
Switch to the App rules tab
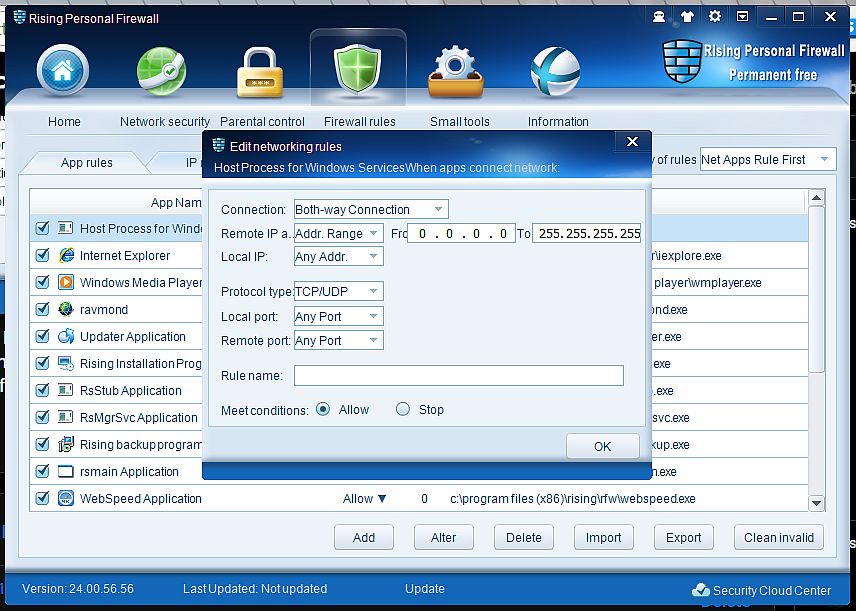[x=86, y=163]
